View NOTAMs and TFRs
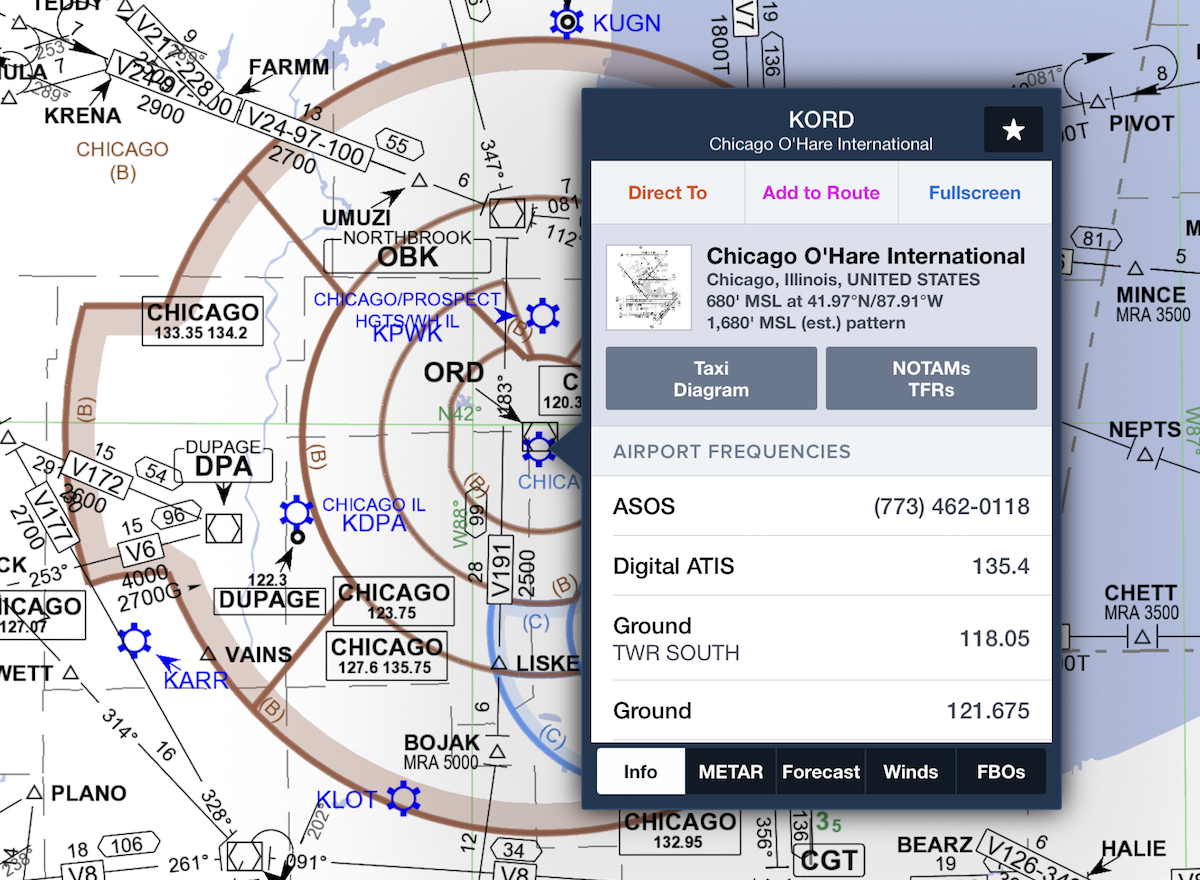1200x880 pixels. pos(931,379)
